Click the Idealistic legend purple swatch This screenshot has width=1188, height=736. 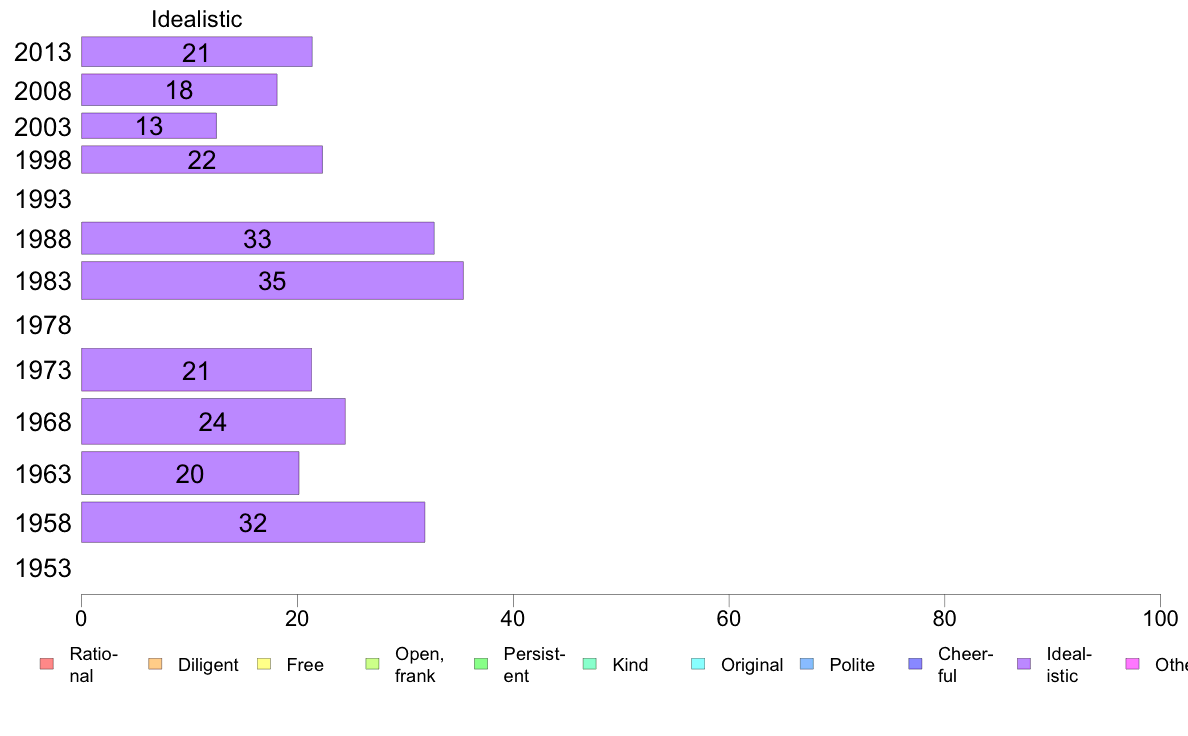click(x=1024, y=664)
